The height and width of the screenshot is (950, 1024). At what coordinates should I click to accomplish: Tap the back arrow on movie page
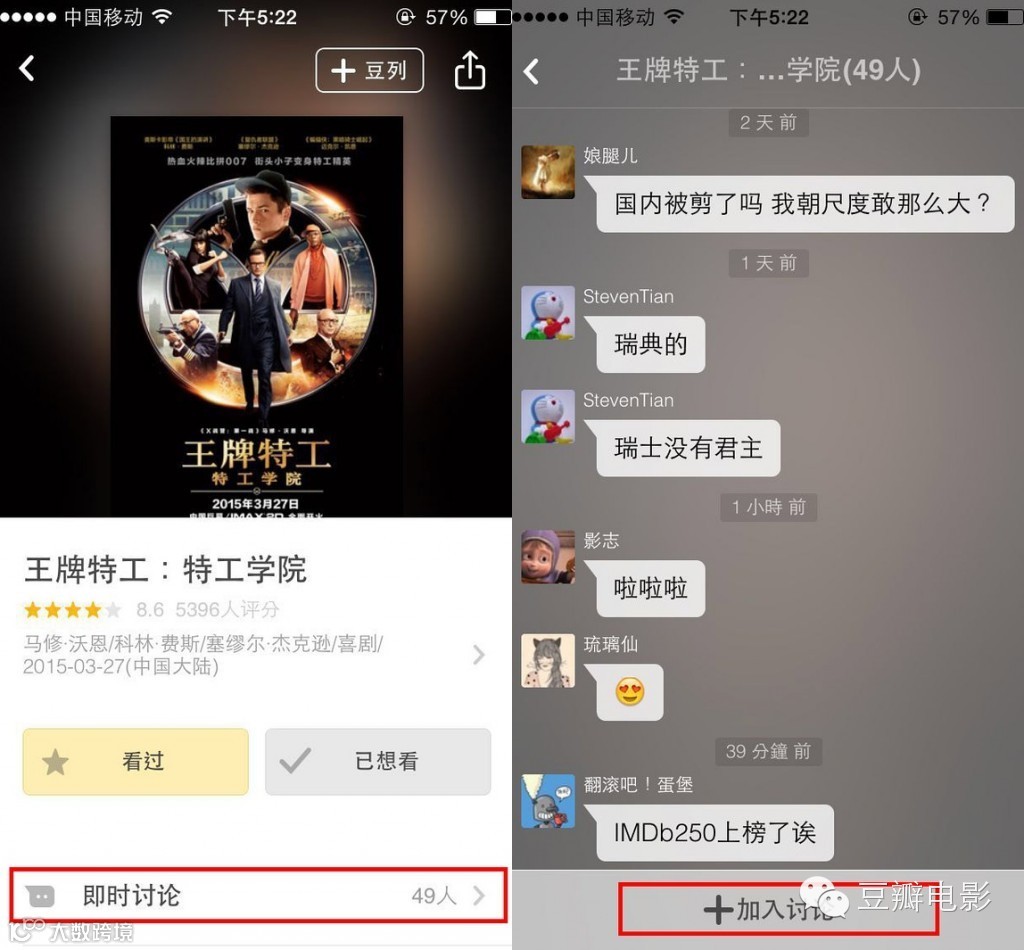coord(27,68)
